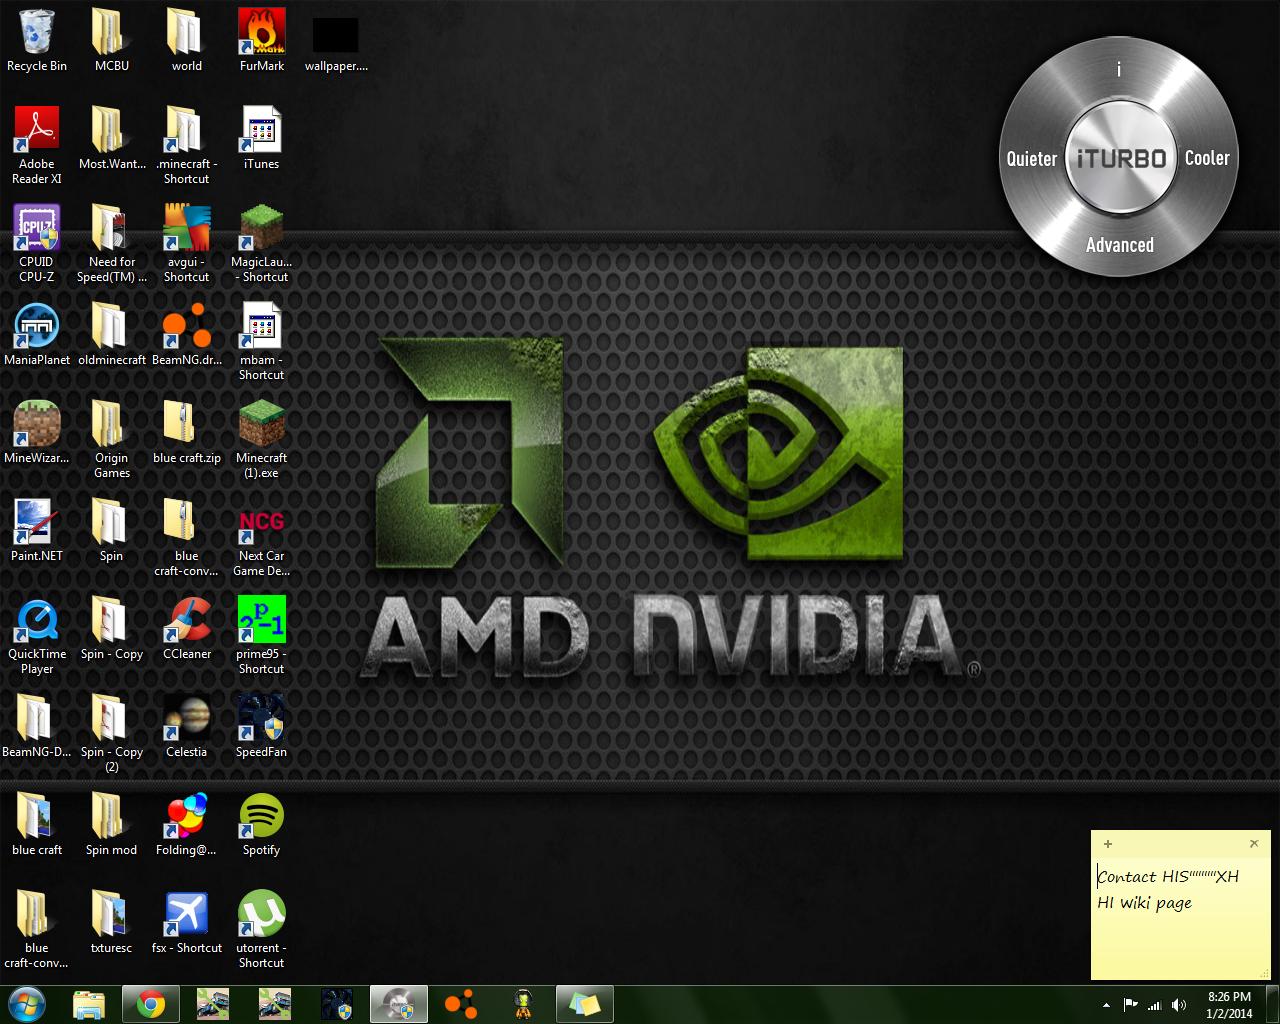Select the CCleaner desktop shortcut
The image size is (1280, 1024).
point(187,629)
